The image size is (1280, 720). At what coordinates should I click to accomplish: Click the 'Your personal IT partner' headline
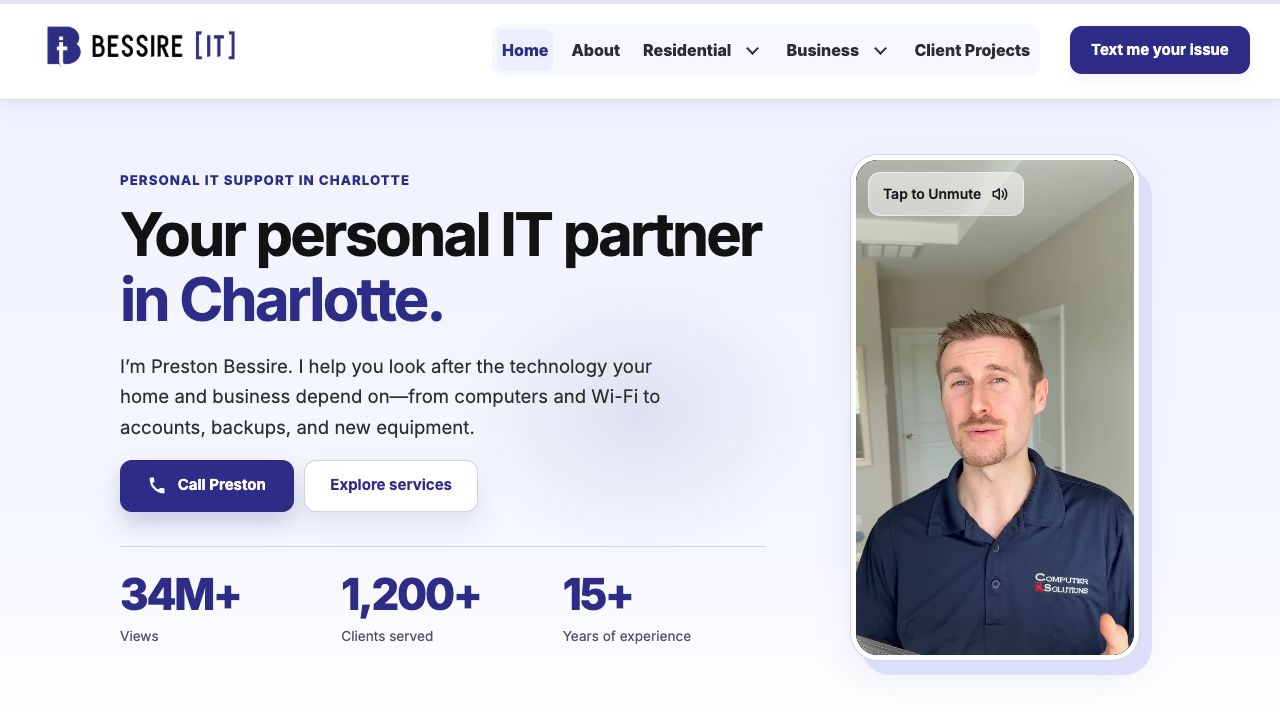(441, 236)
